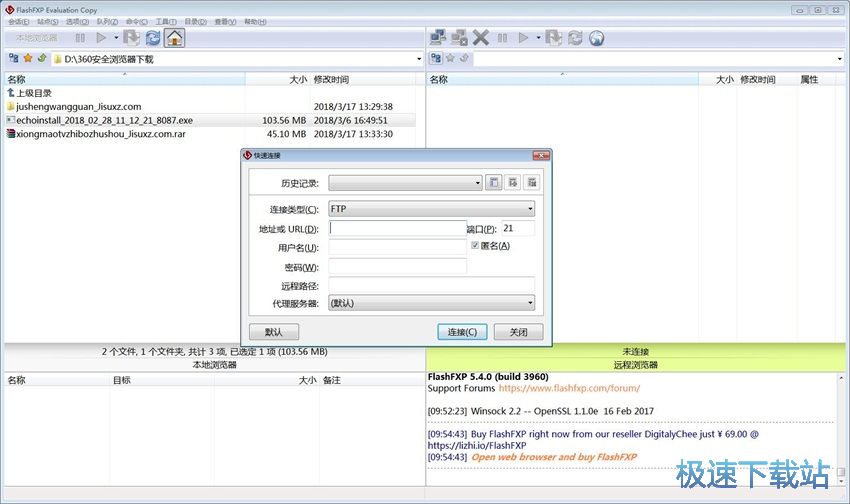Focus the 地址或 URL input field
This screenshot has height=504, width=850.
pos(397,228)
